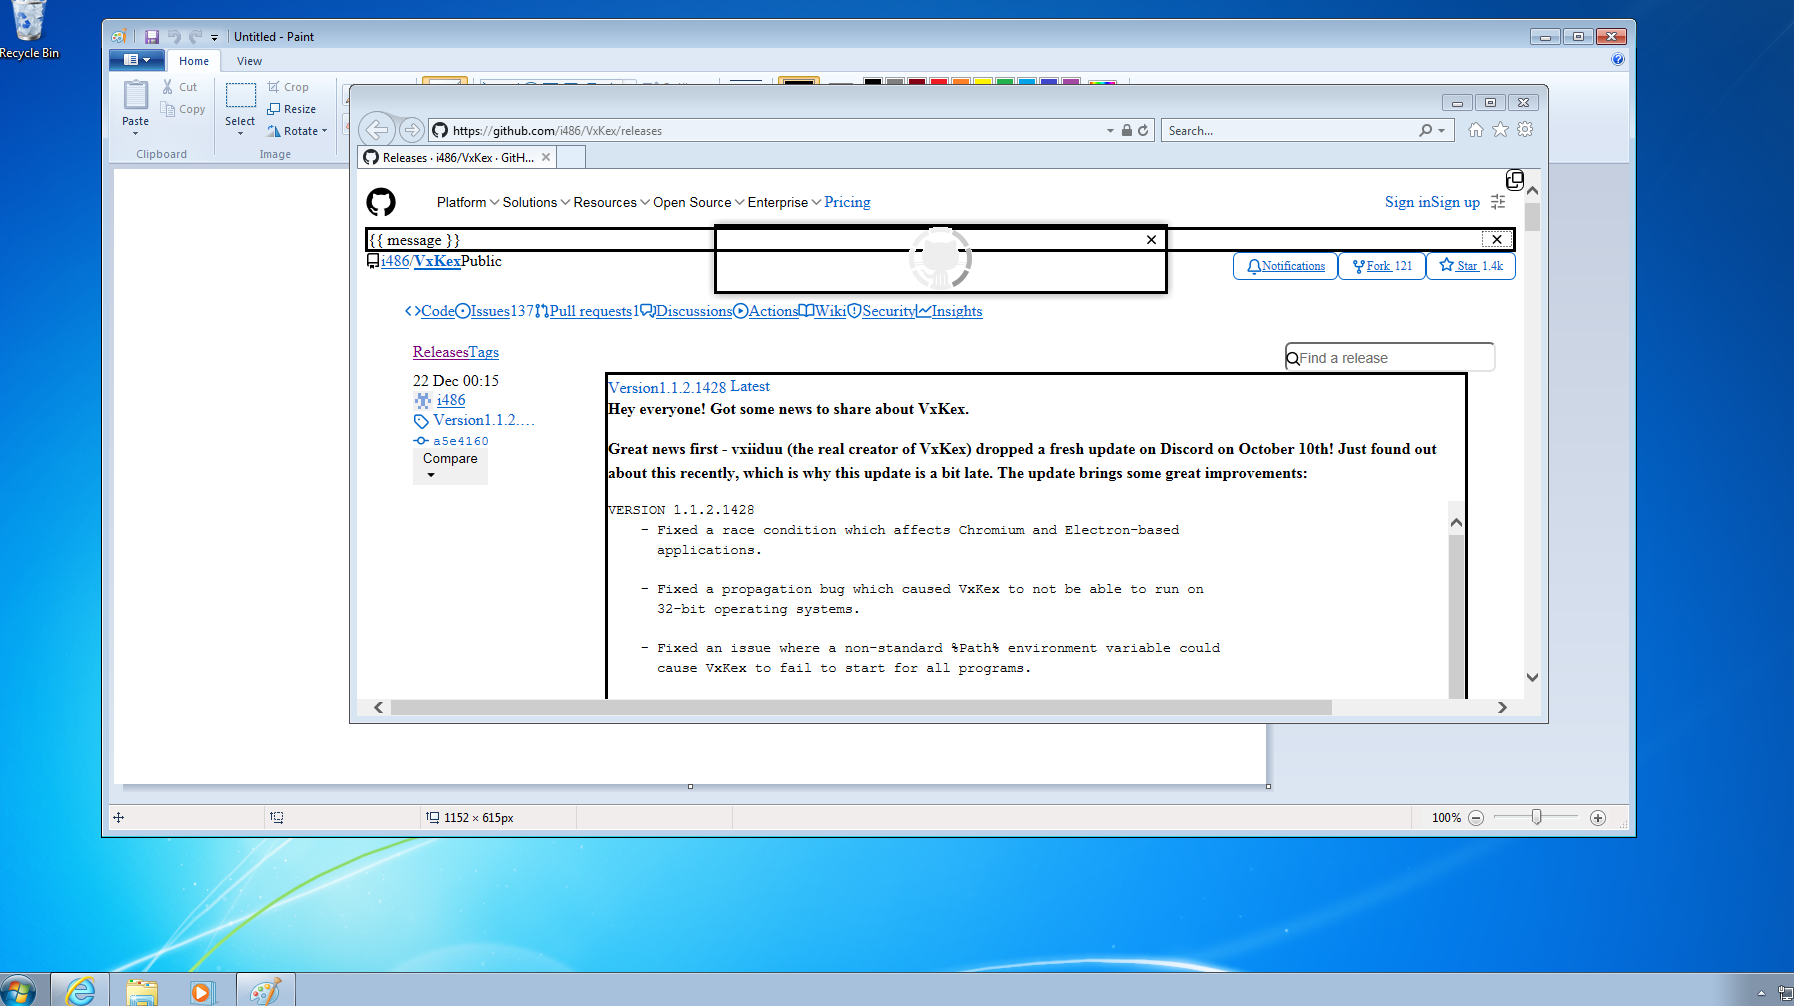
Task: Switch to the View ribbon tab in Paint
Action: [x=249, y=61]
